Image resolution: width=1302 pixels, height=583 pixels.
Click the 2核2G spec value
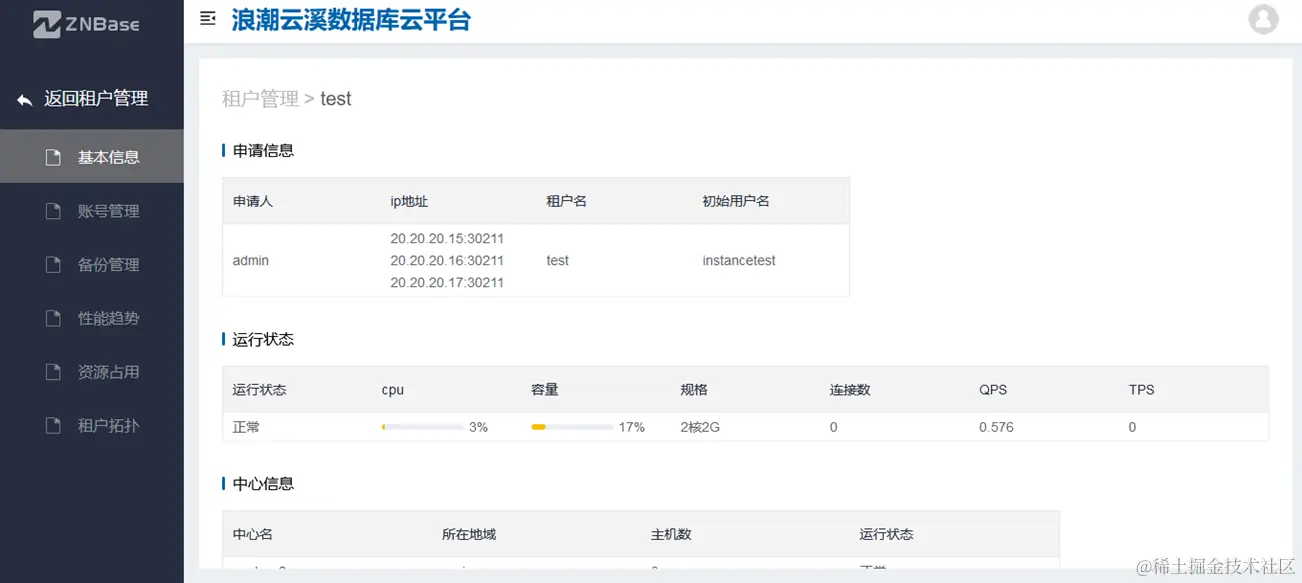700,427
